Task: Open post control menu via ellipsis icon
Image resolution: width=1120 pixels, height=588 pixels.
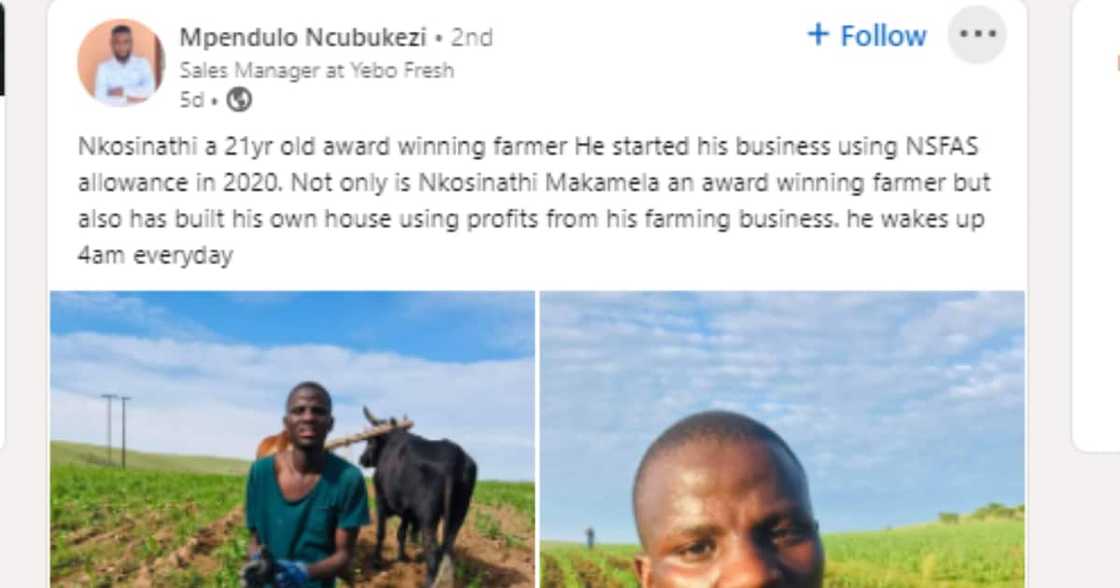Action: pyautogui.click(x=975, y=36)
